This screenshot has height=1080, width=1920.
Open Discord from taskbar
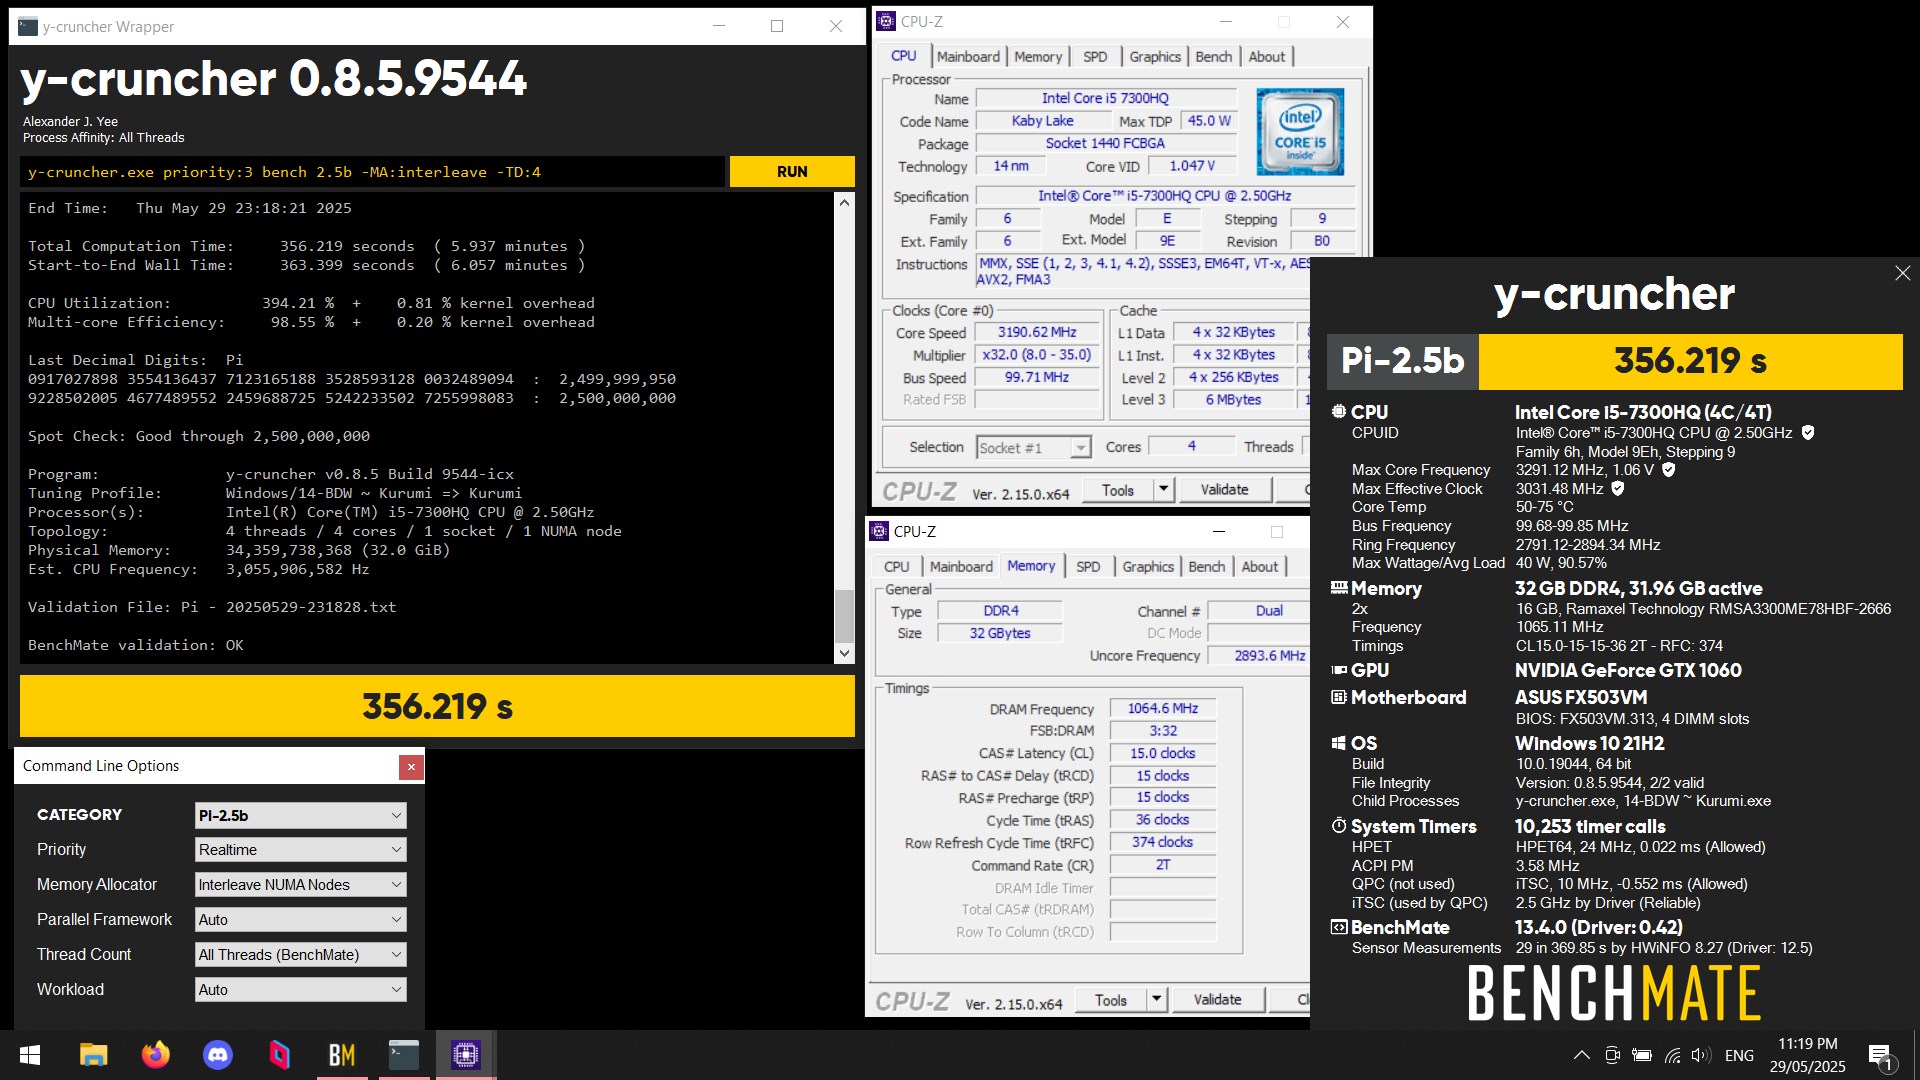pos(217,1055)
